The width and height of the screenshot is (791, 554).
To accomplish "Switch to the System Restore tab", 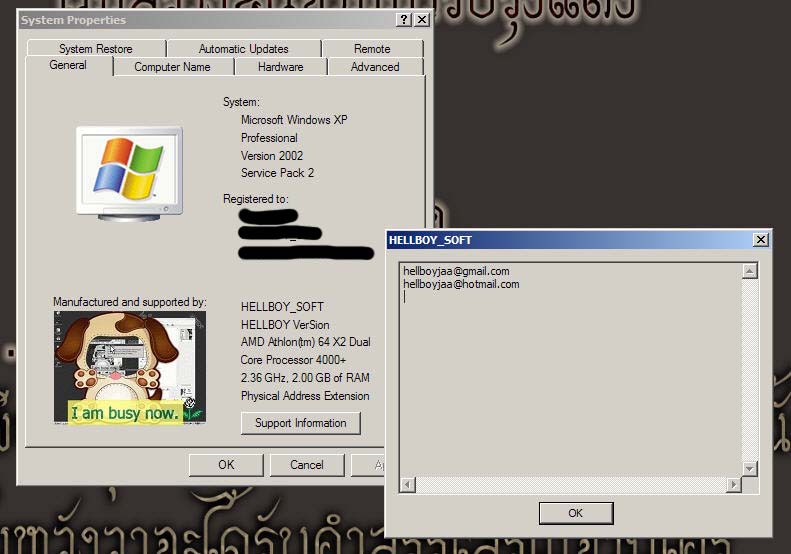I will (x=96, y=49).
